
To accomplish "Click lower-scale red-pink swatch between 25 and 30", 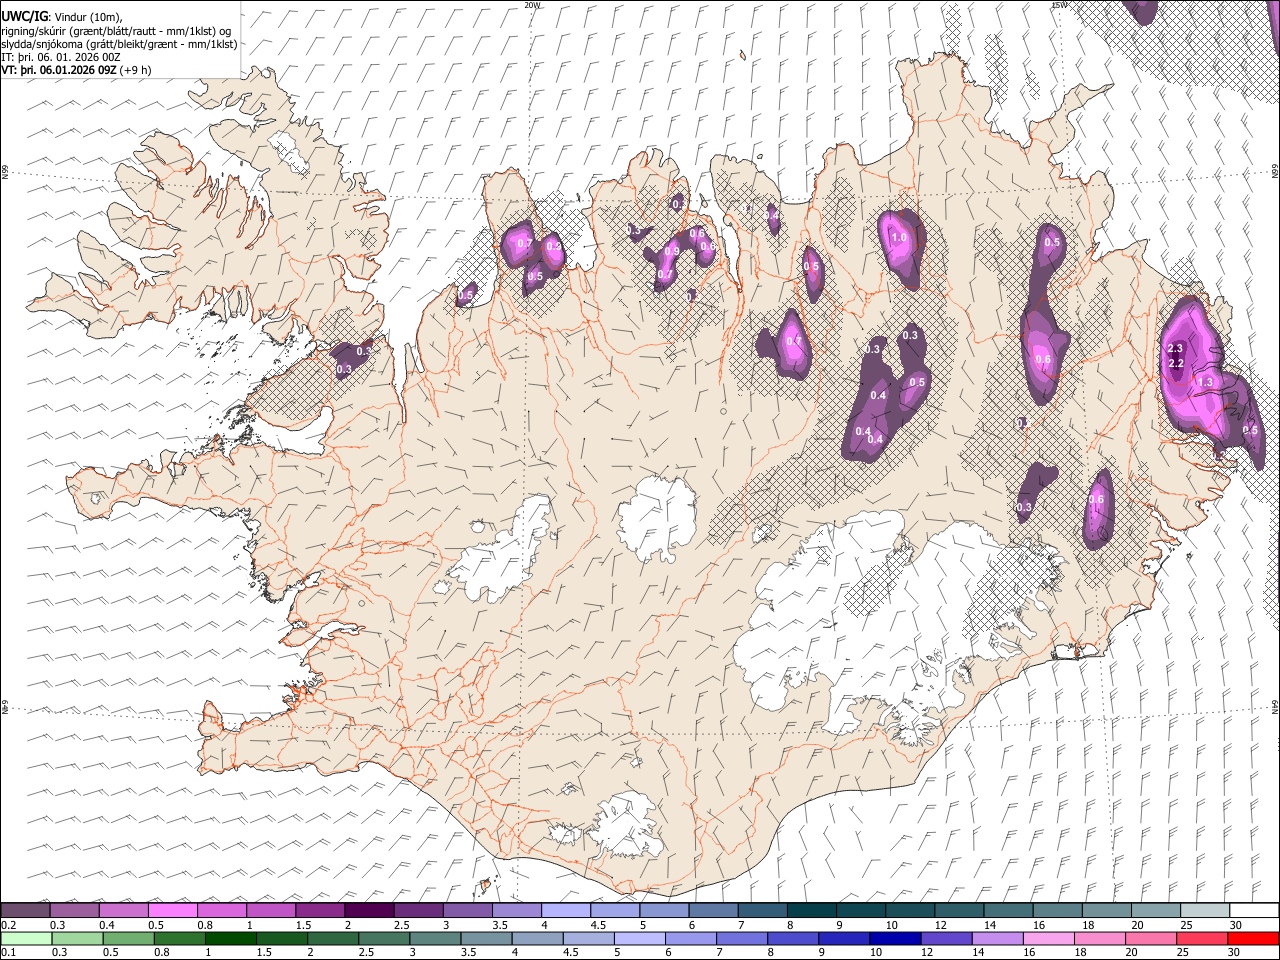I will point(1203,938).
